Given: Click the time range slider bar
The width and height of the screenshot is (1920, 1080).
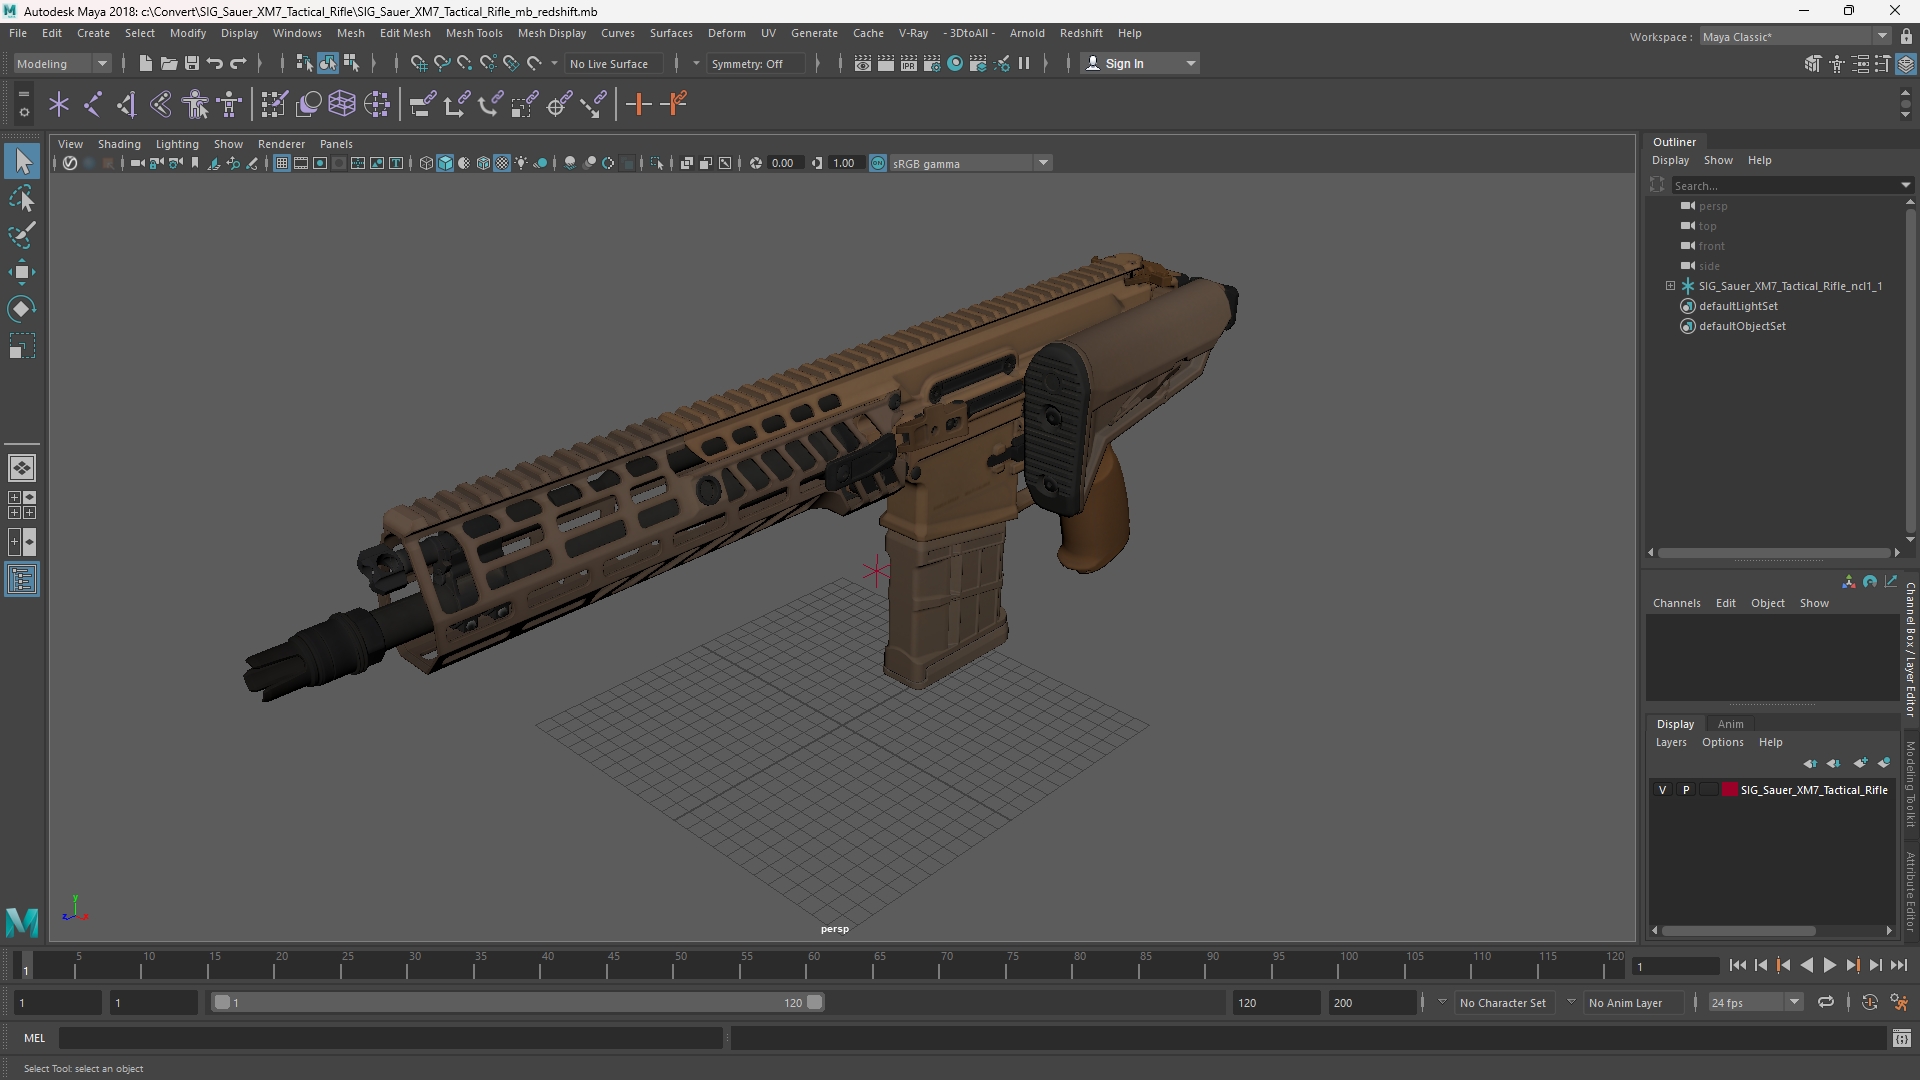Looking at the screenshot, I should point(518,1002).
